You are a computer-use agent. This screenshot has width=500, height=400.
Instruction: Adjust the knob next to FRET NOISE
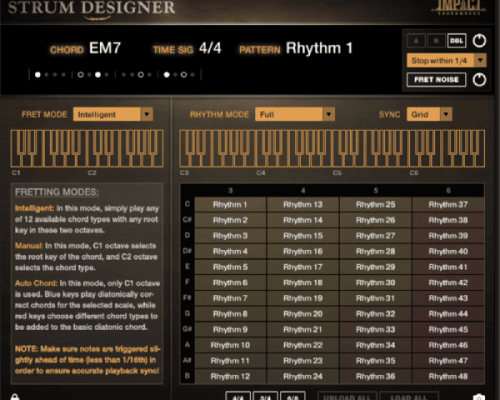click(x=479, y=80)
